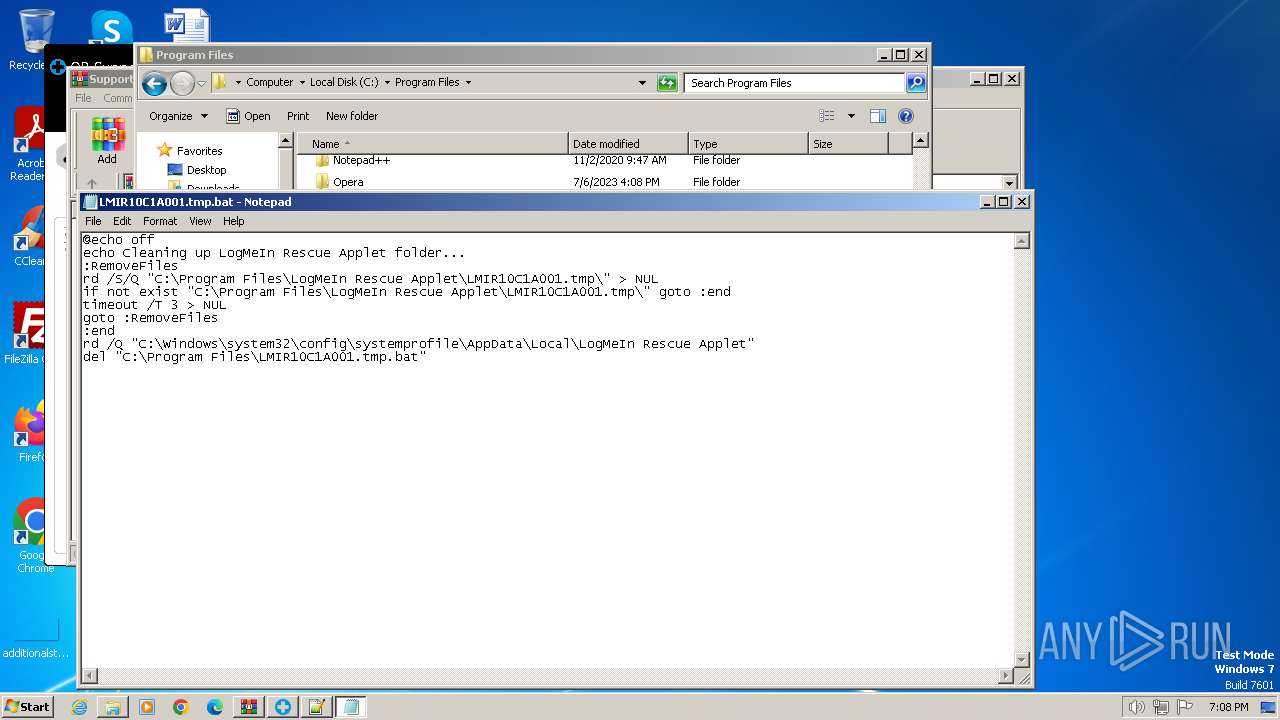The height and width of the screenshot is (720, 1280).
Task: Open the Computer breadcrumb dropdown arrow
Action: (302, 83)
